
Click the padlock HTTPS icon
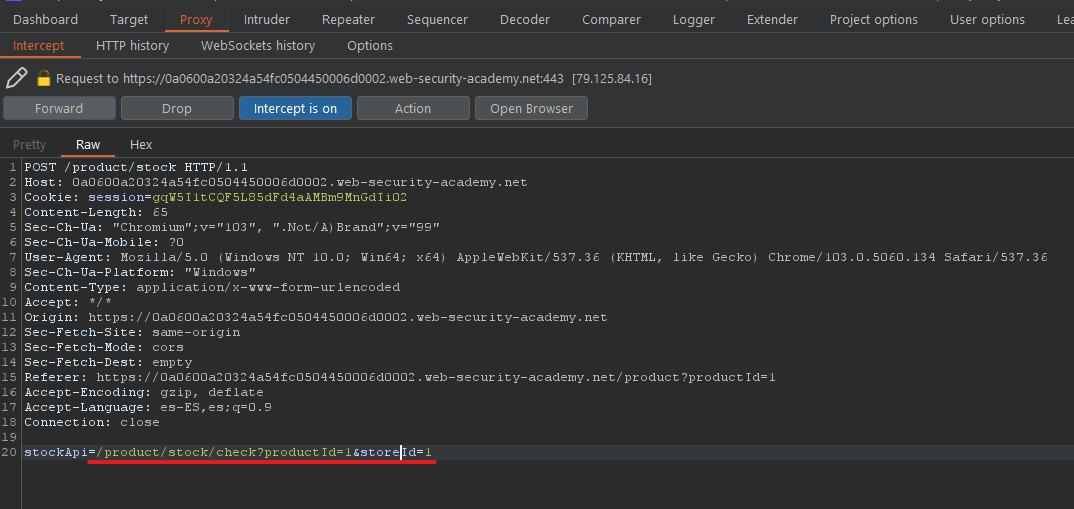pos(43,78)
